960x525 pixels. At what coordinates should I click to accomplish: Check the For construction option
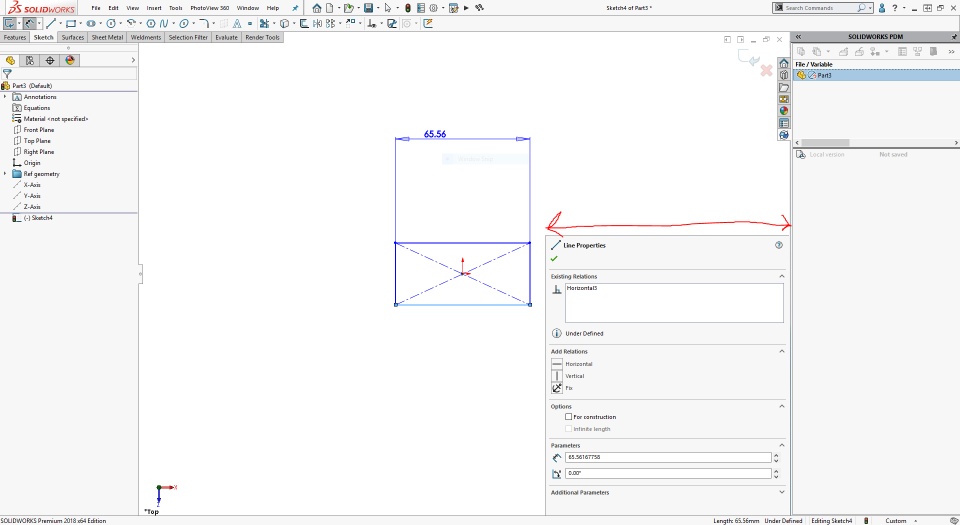click(x=569, y=417)
